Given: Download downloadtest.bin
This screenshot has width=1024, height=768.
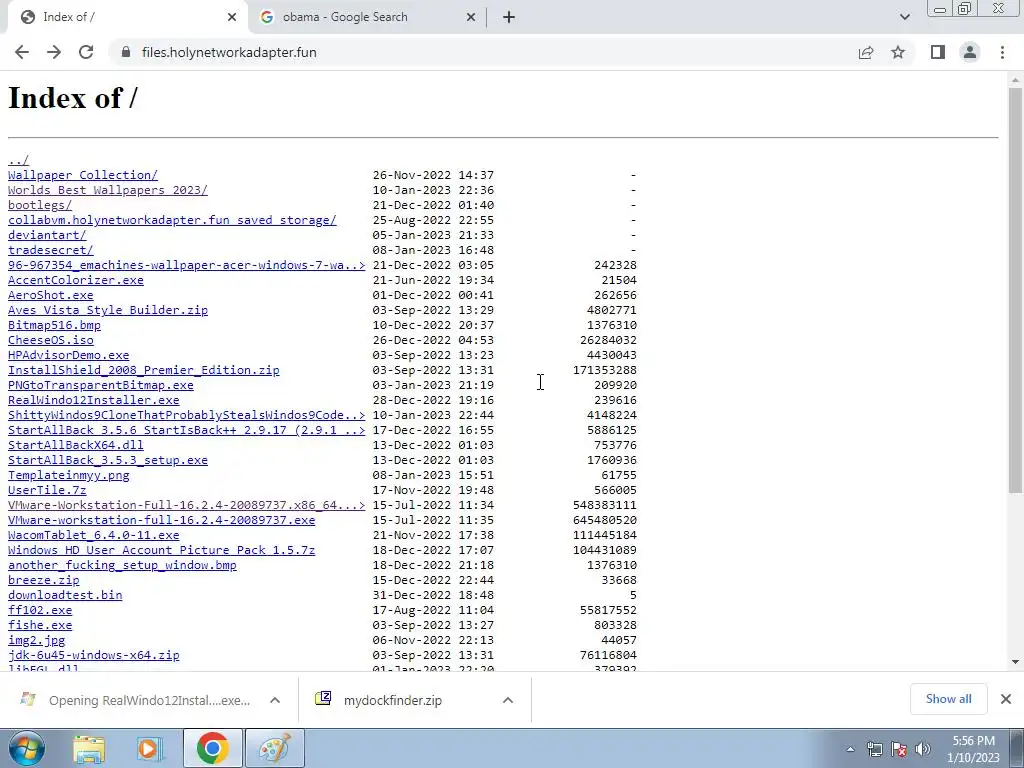Looking at the screenshot, I should pos(65,596).
